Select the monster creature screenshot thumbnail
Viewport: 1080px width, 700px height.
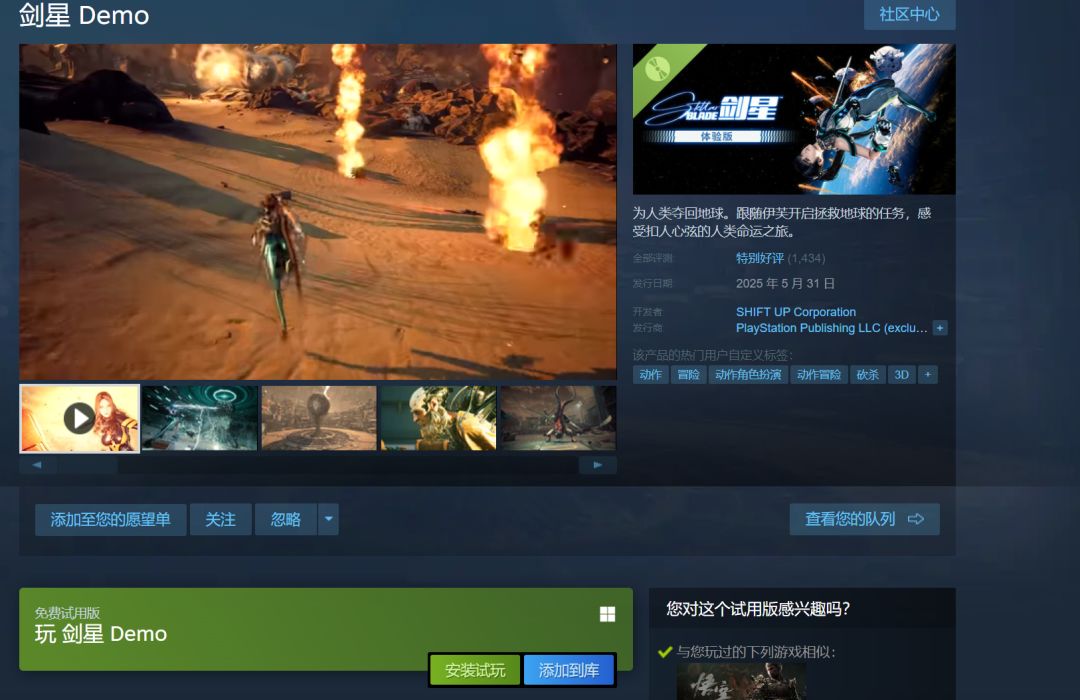pyautogui.click(x=558, y=418)
